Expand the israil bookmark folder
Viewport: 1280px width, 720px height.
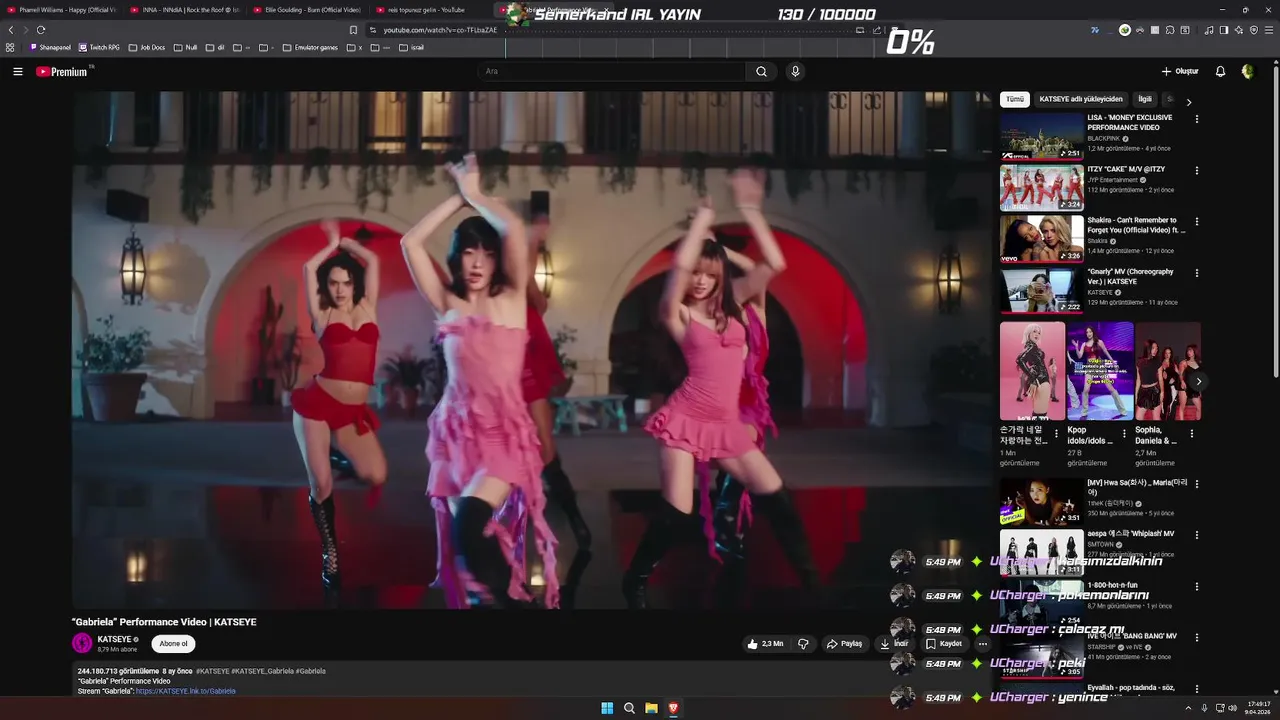[x=411, y=47]
